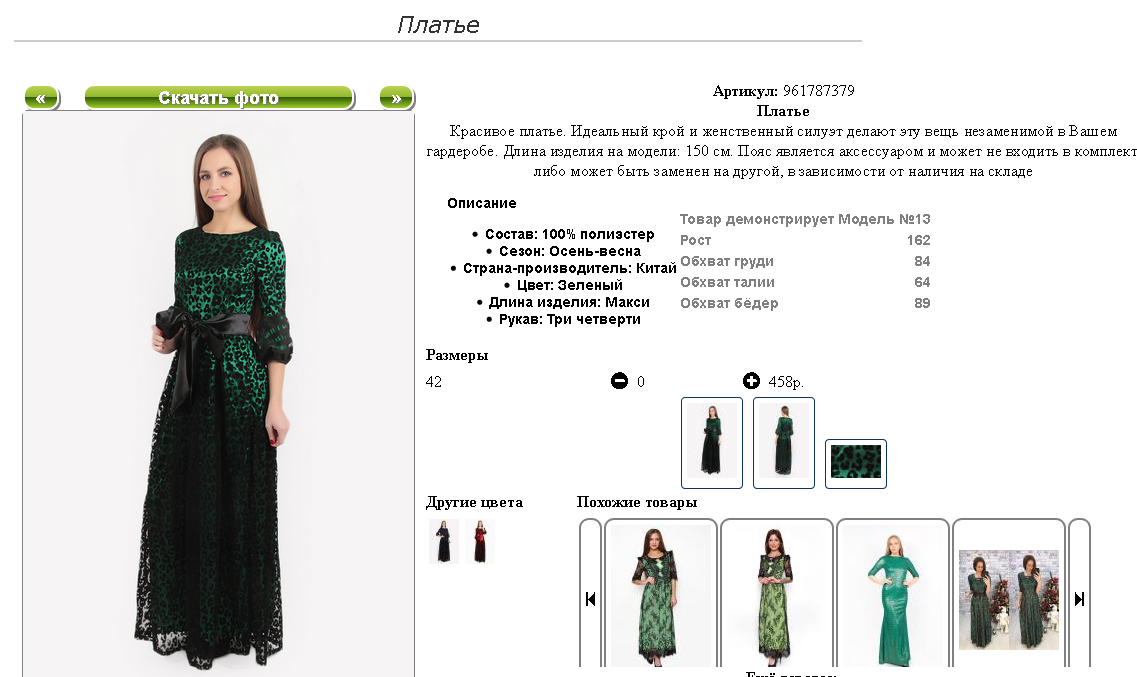
Task: Increase quantity with the plus icon
Action: pos(751,381)
